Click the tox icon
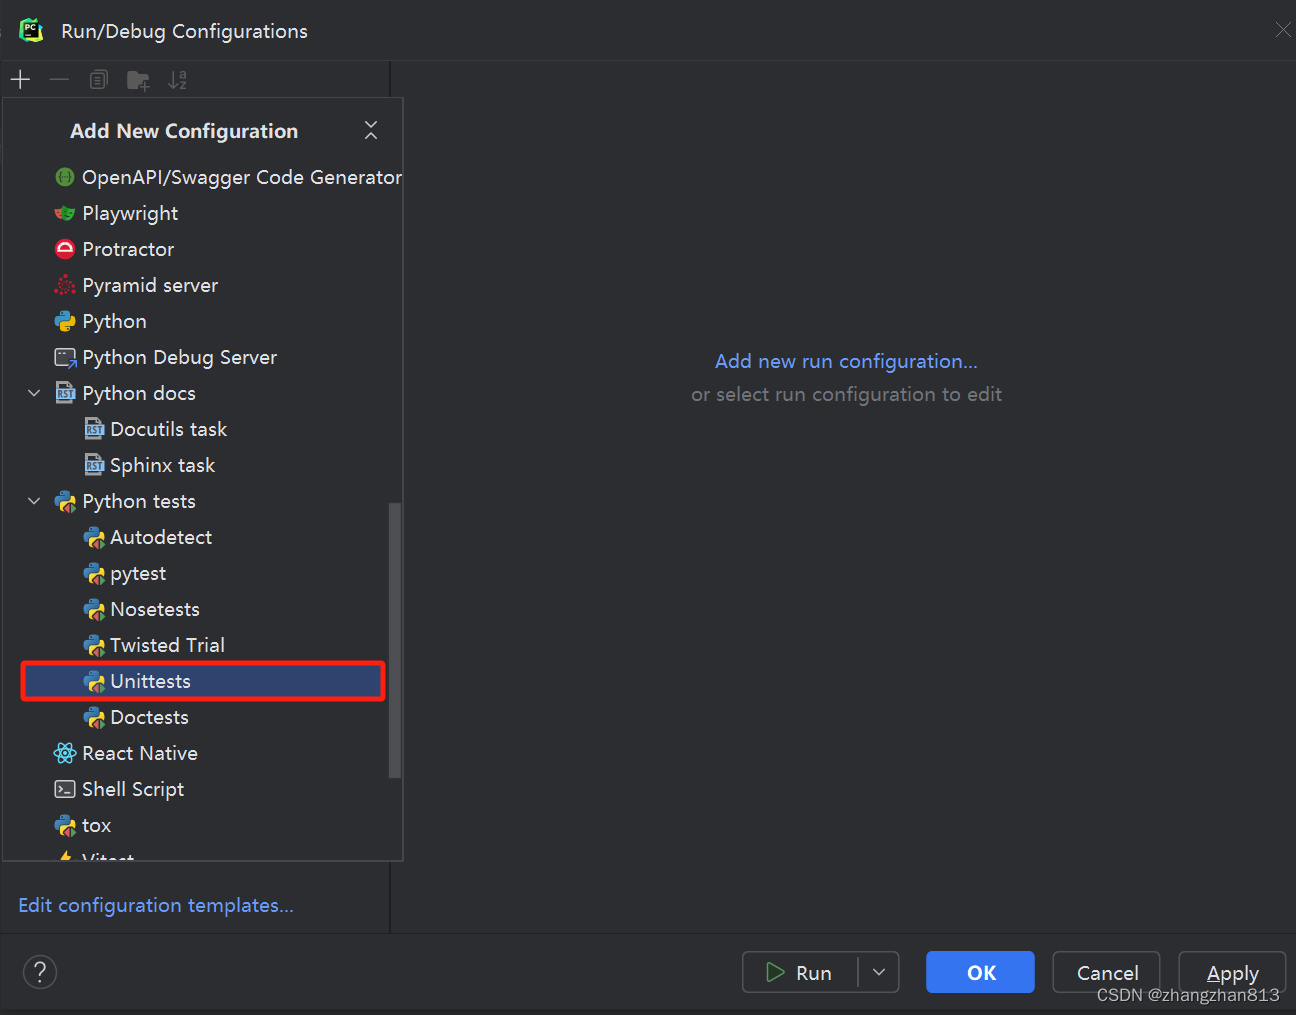The width and height of the screenshot is (1296, 1015). tap(65, 826)
